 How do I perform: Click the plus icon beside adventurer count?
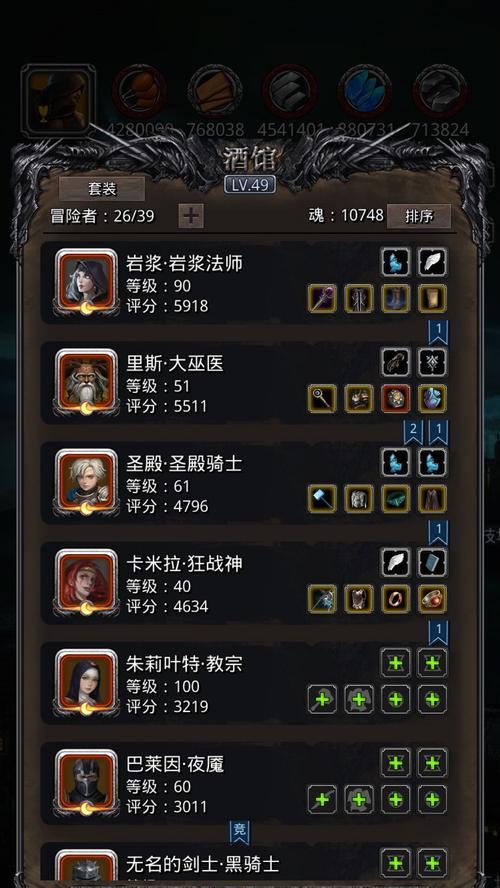(x=191, y=216)
